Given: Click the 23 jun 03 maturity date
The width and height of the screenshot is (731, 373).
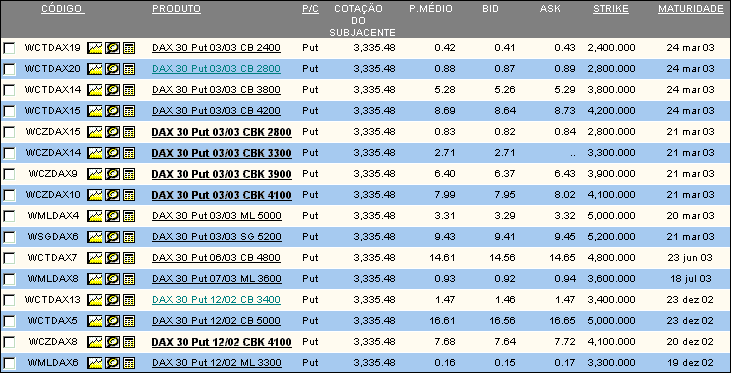Looking at the screenshot, I should pyautogui.click(x=690, y=258).
